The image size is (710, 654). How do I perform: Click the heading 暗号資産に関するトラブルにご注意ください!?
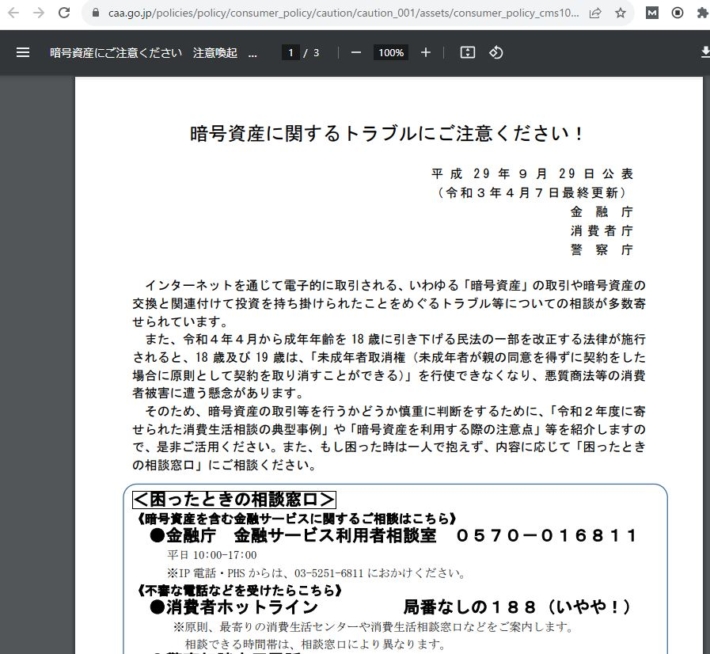tap(386, 134)
